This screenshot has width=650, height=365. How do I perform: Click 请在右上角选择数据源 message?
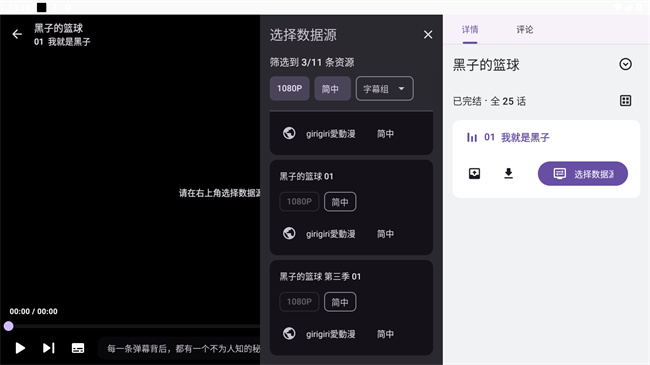click(219, 193)
